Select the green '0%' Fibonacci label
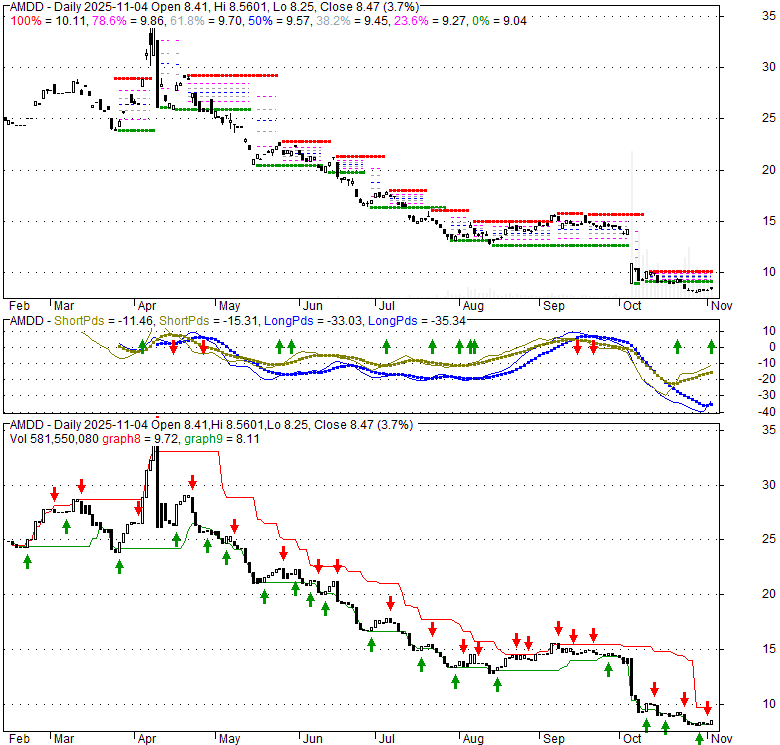The width and height of the screenshot is (780, 745). click(481, 21)
